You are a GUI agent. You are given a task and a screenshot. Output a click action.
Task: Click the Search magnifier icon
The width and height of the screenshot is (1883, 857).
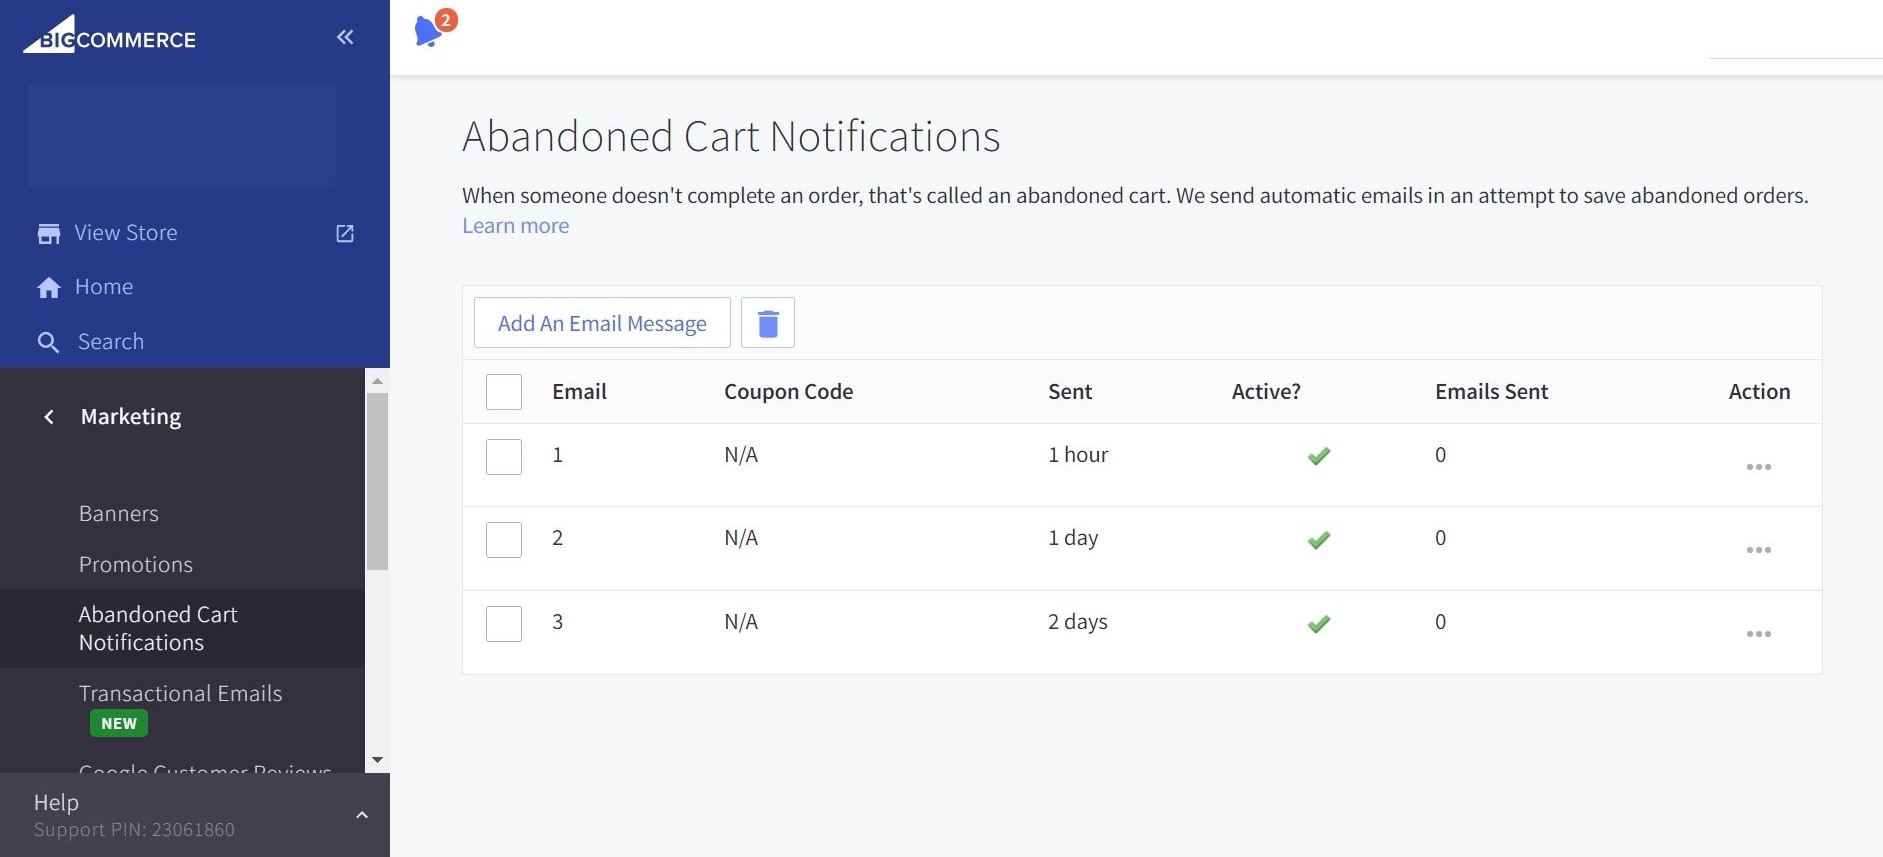[x=48, y=342]
